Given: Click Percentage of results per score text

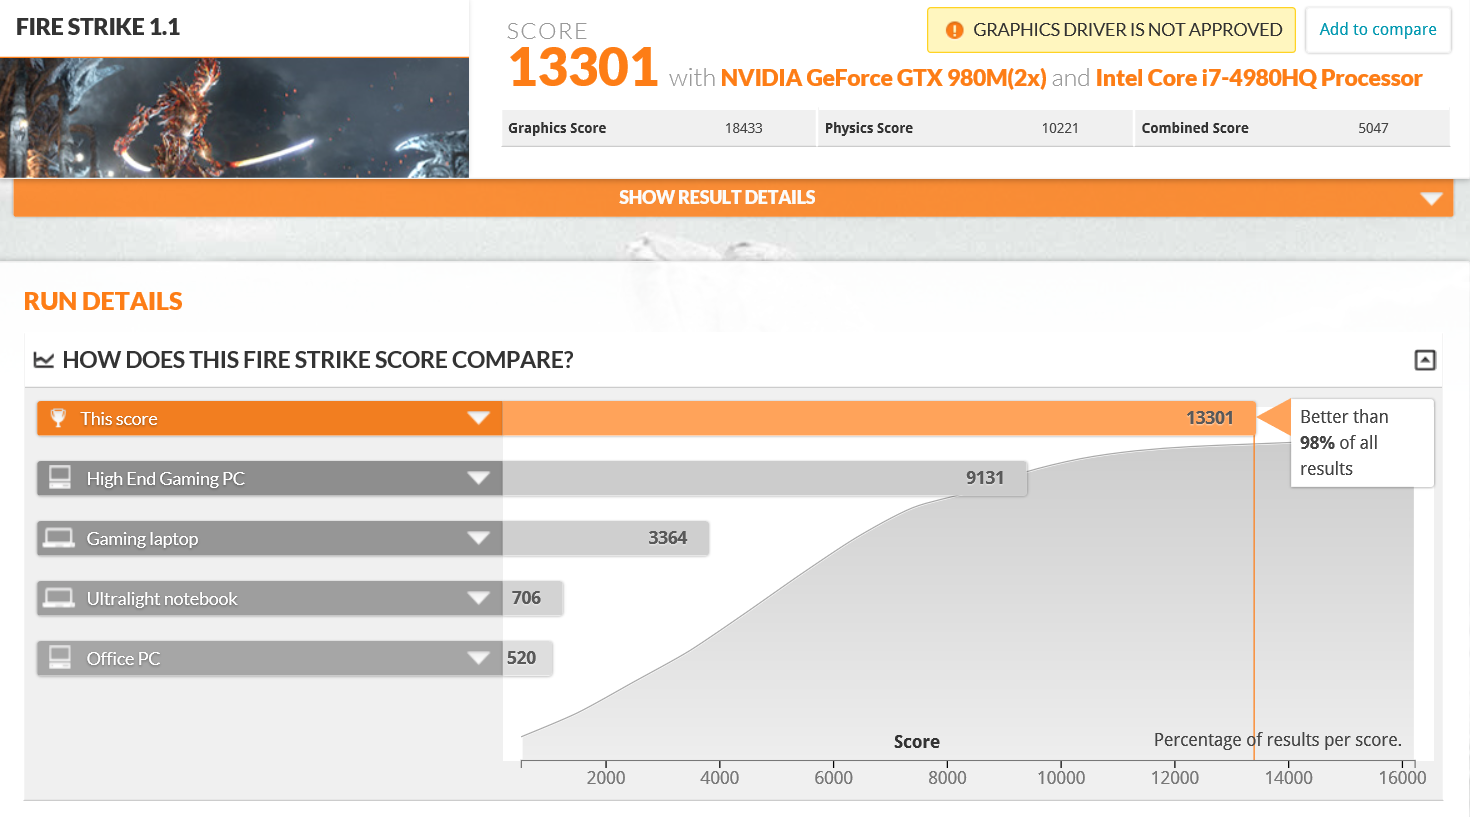Looking at the screenshot, I should pos(1278,740).
